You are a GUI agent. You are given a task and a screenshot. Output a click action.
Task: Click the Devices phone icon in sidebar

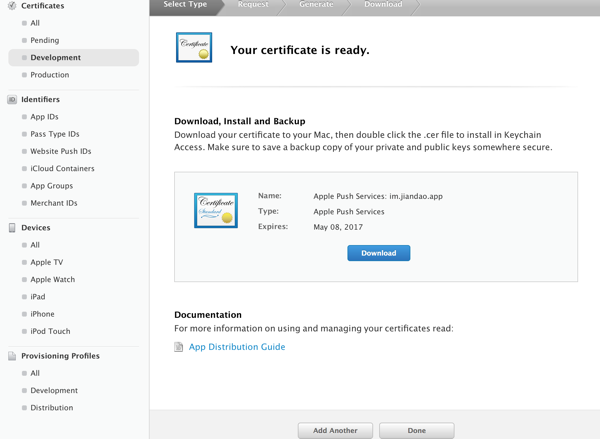pyautogui.click(x=12, y=228)
